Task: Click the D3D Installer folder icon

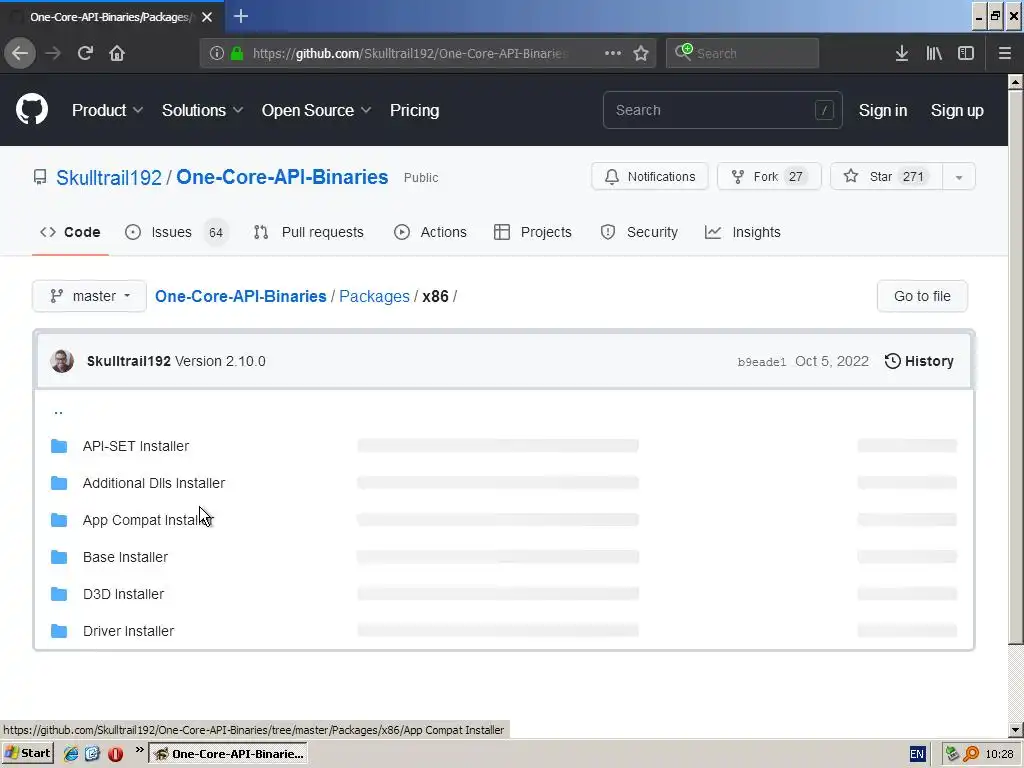Action: pyautogui.click(x=59, y=594)
